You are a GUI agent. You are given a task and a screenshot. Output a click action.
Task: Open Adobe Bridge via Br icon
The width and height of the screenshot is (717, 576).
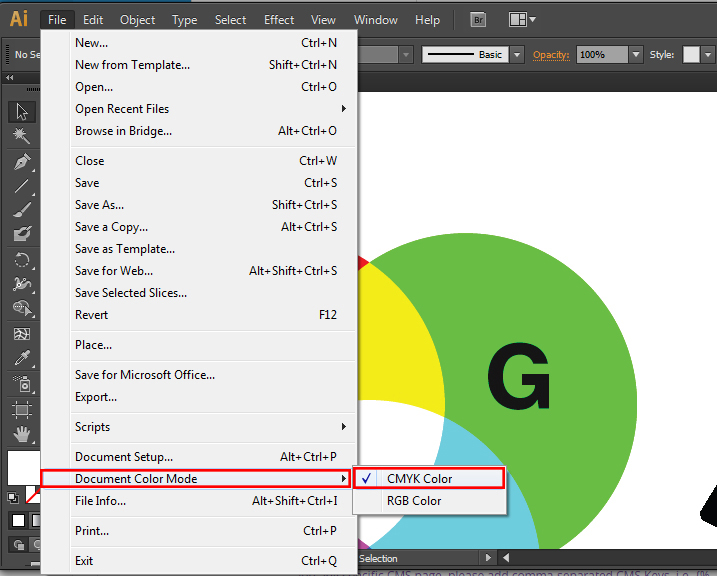click(x=479, y=20)
